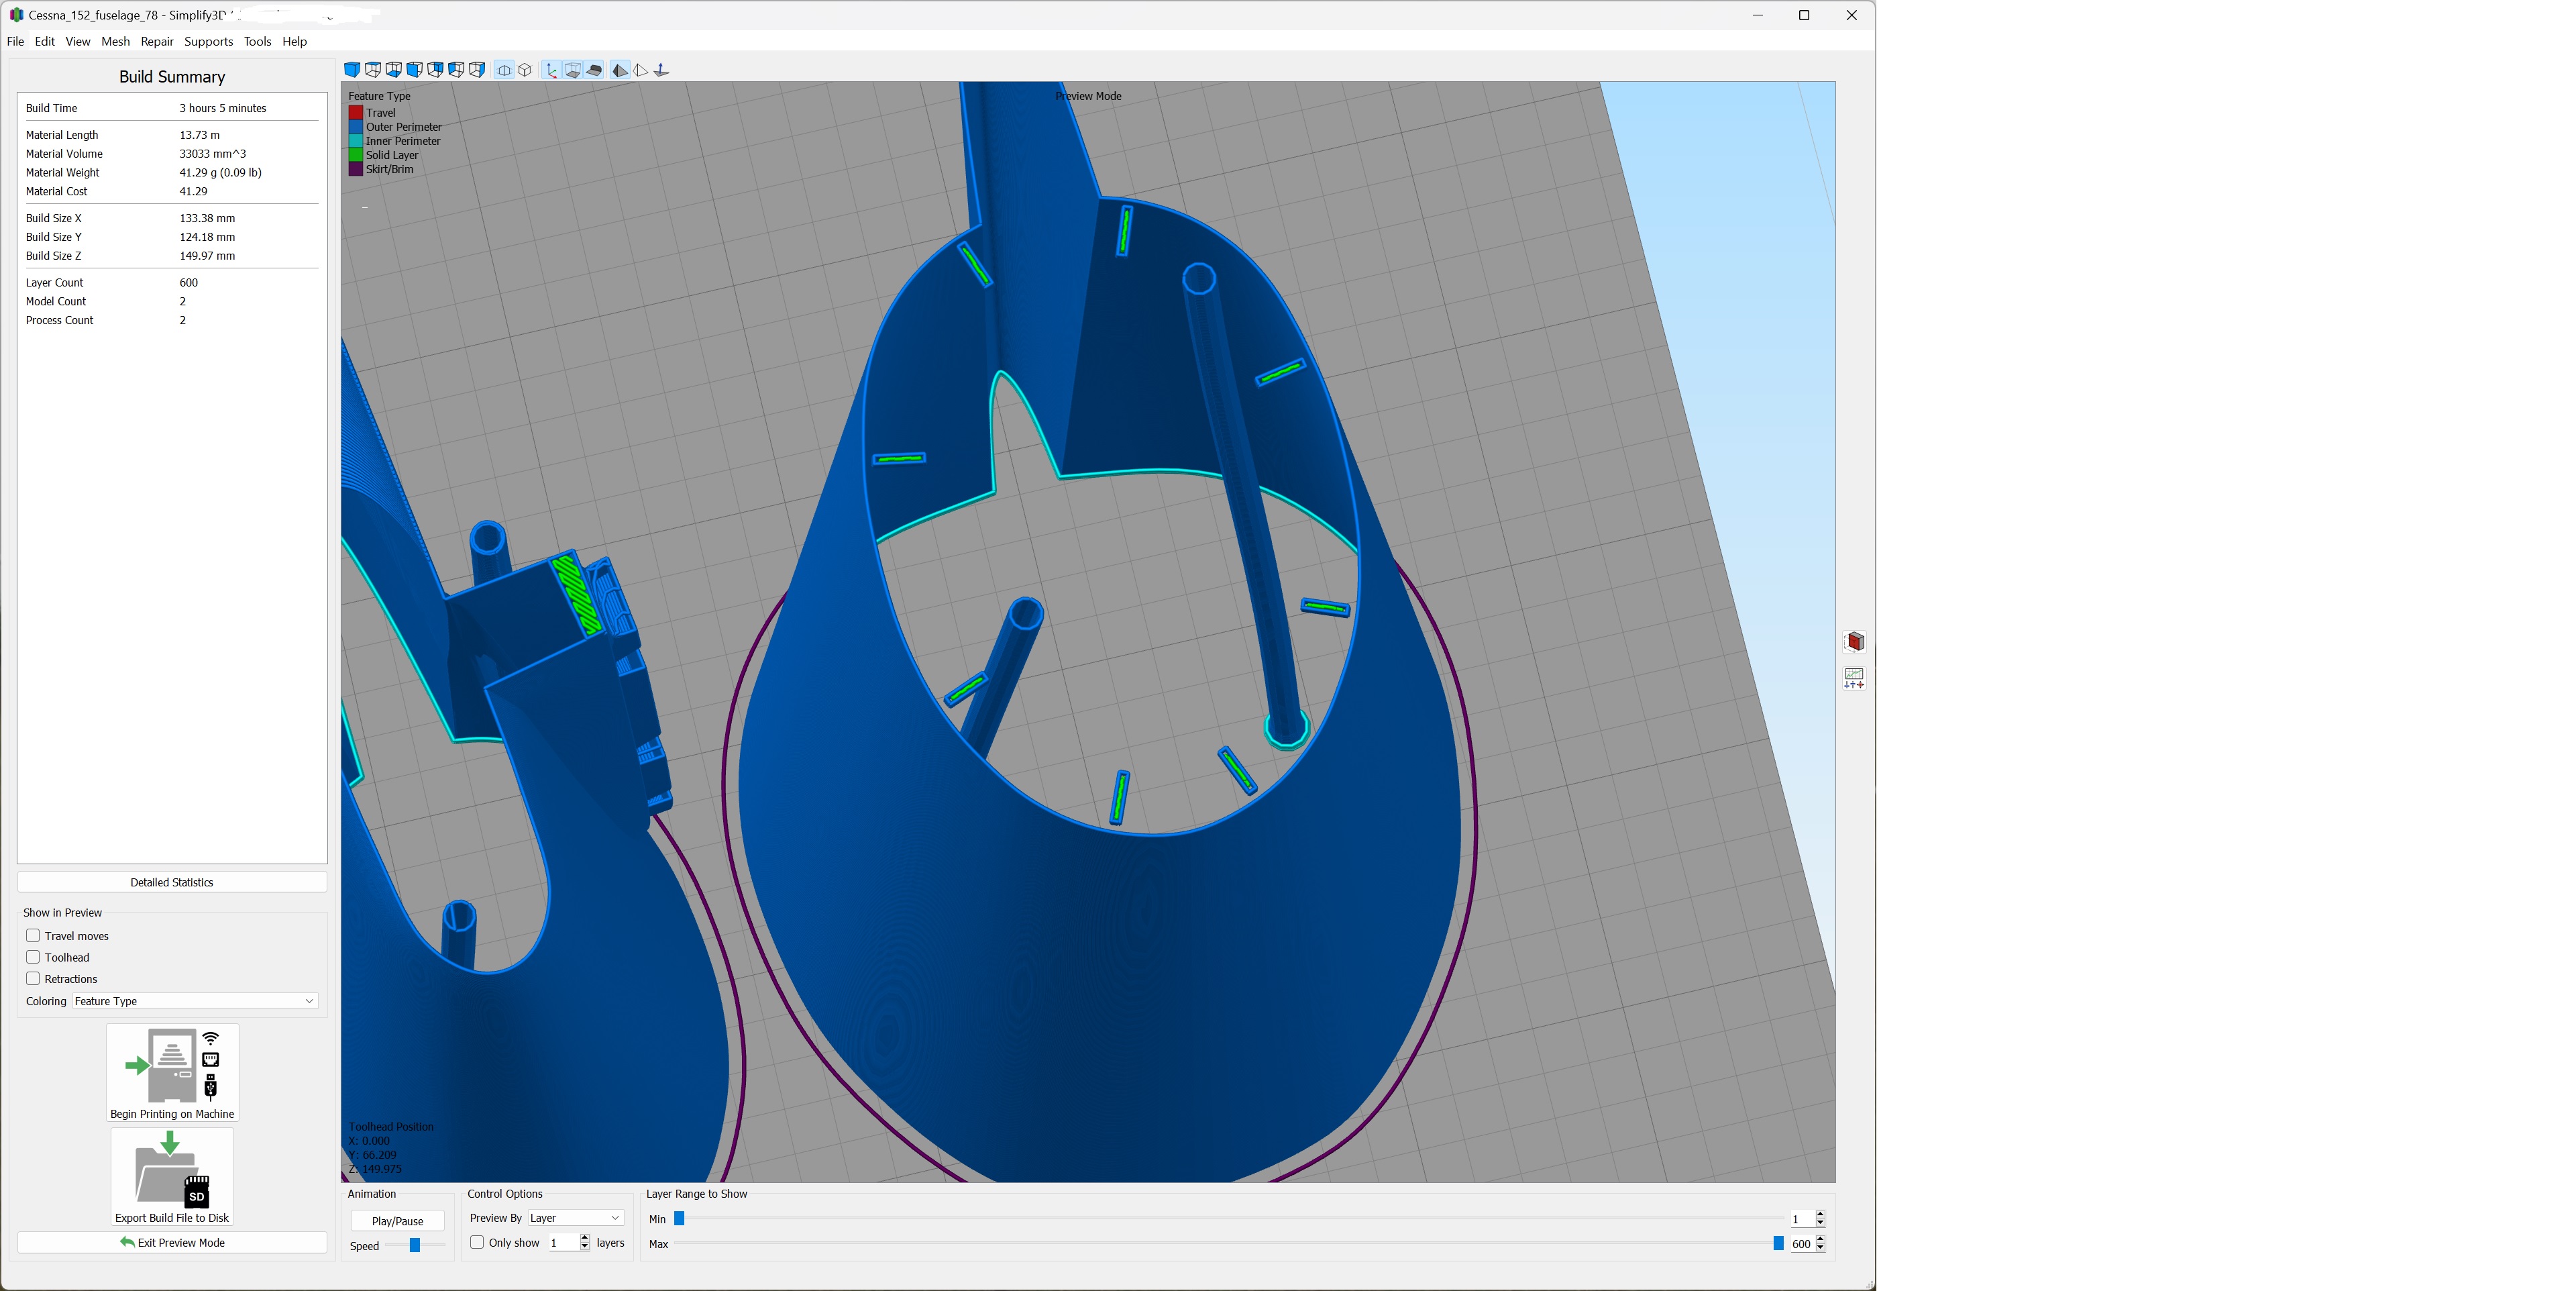The image size is (2576, 1291).
Task: Open the Preview By Layer dropdown
Action: click(575, 1218)
